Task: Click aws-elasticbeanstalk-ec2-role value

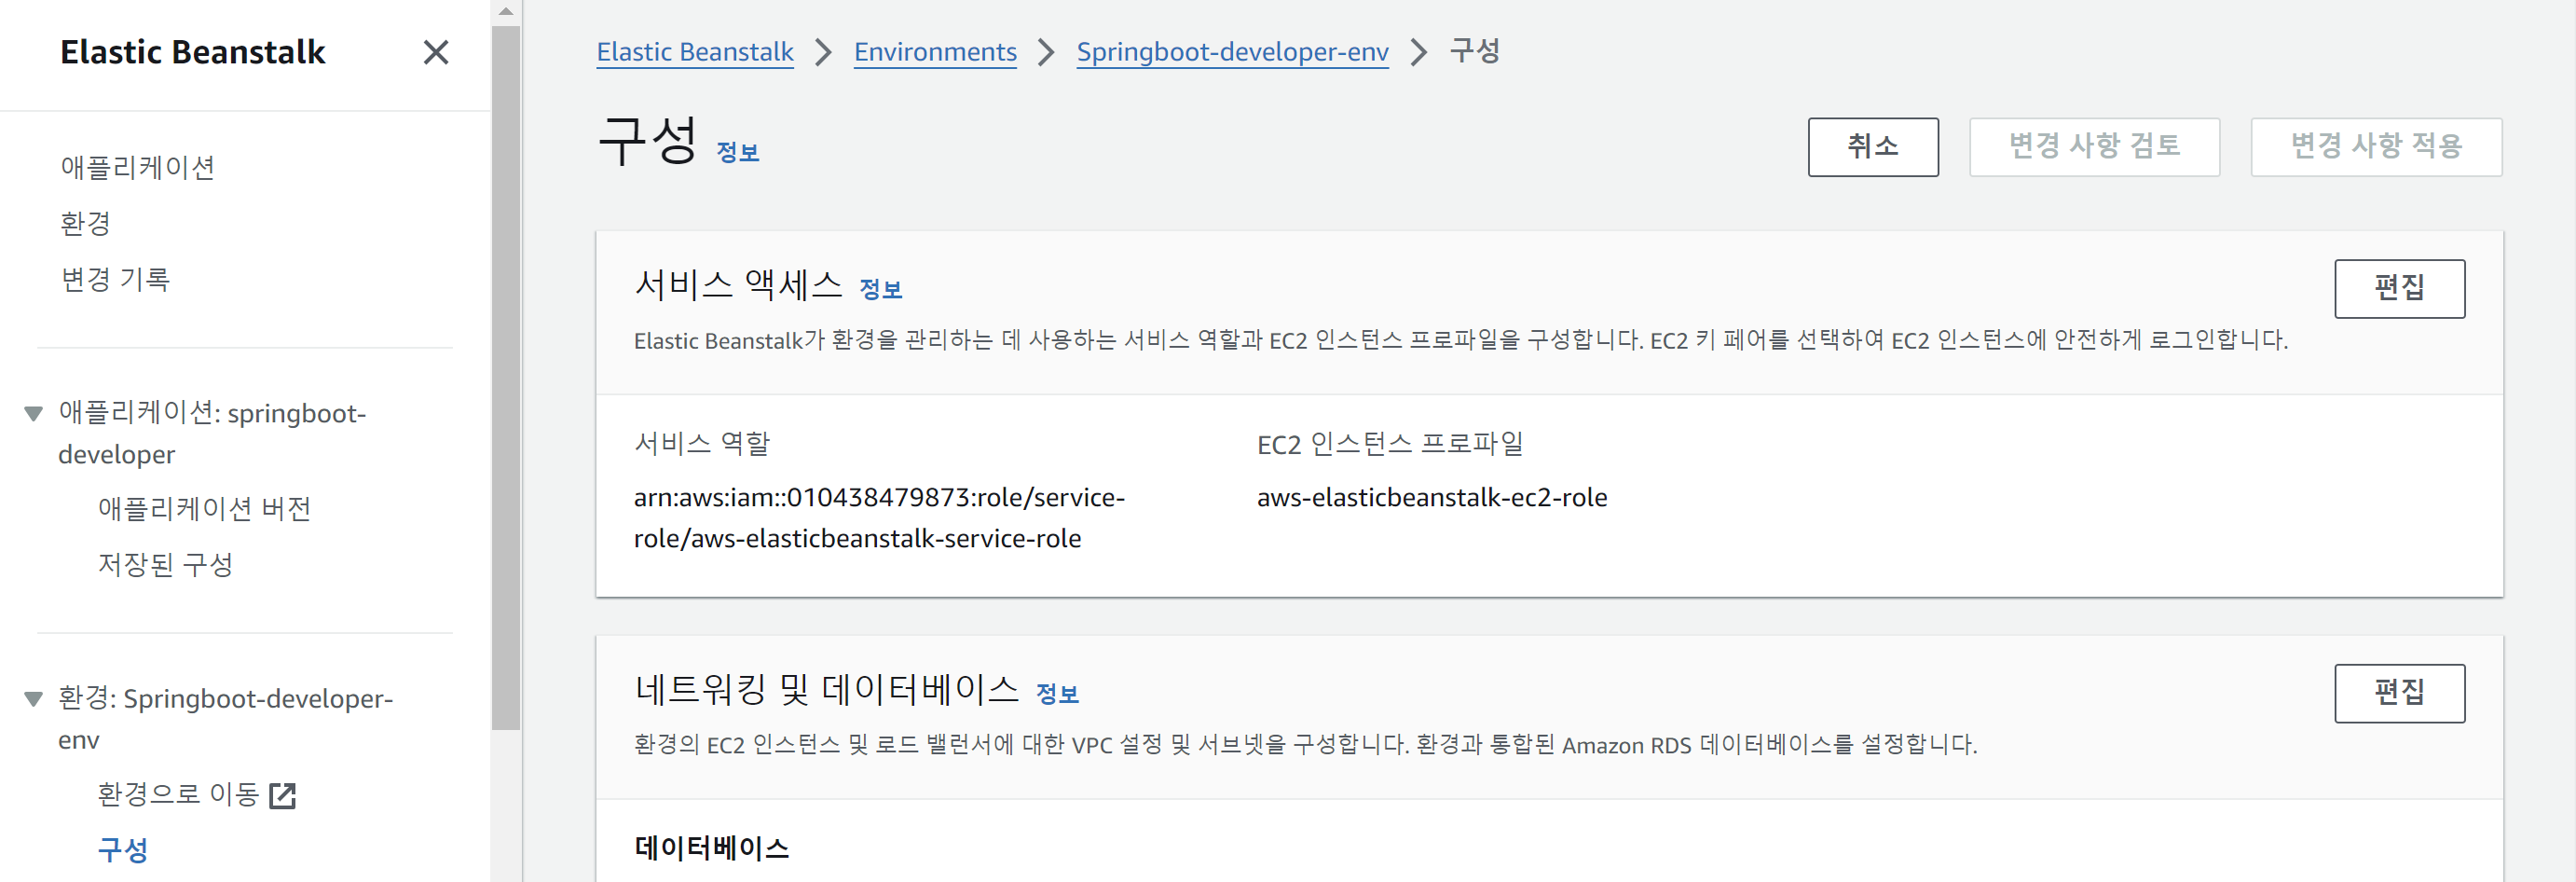Action: point(1431,498)
